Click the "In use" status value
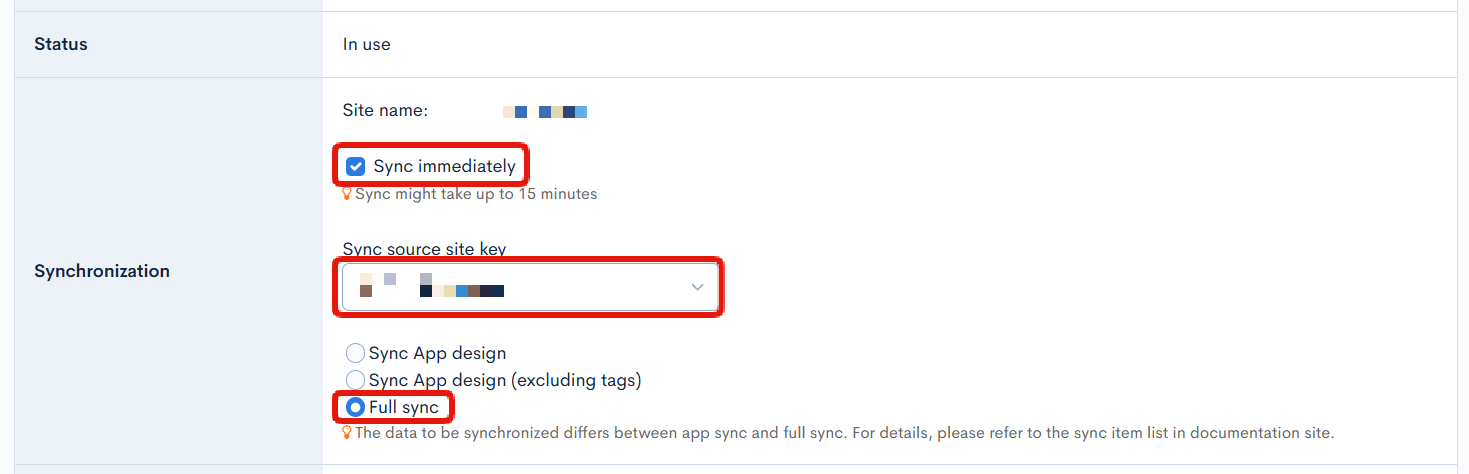This screenshot has height=474, width=1469. 366,44
